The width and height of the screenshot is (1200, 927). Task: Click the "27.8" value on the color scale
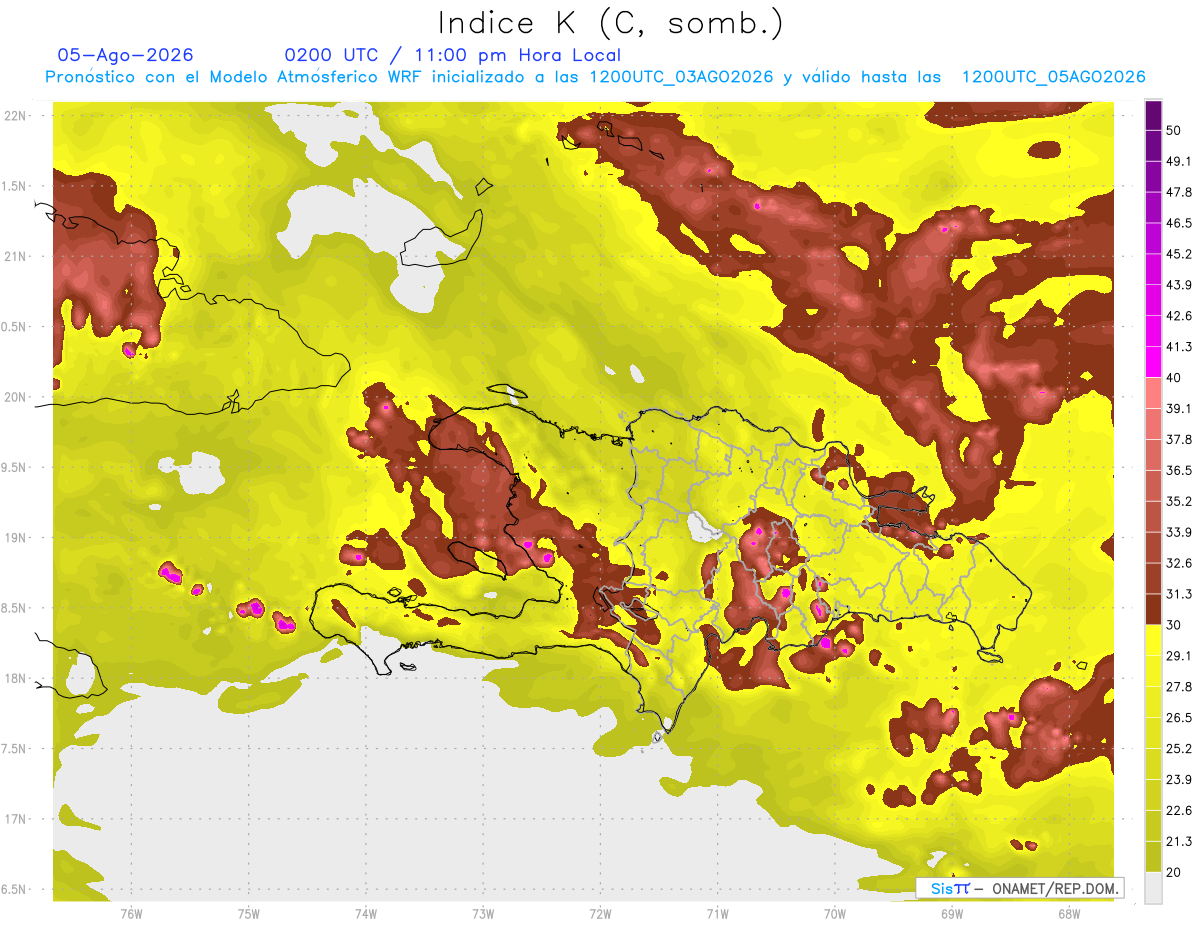[x=1178, y=687]
